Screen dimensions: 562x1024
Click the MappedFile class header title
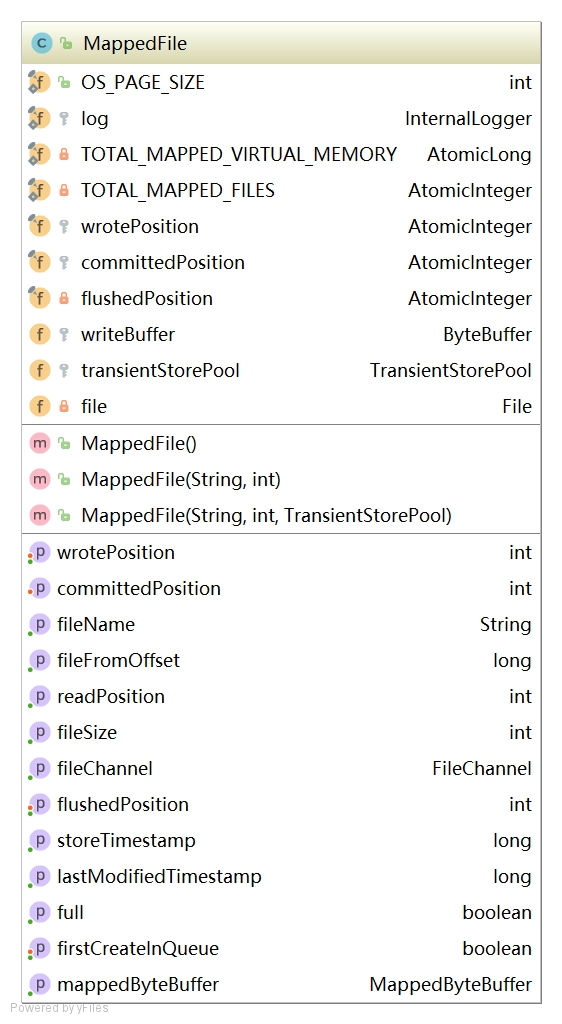(x=135, y=44)
